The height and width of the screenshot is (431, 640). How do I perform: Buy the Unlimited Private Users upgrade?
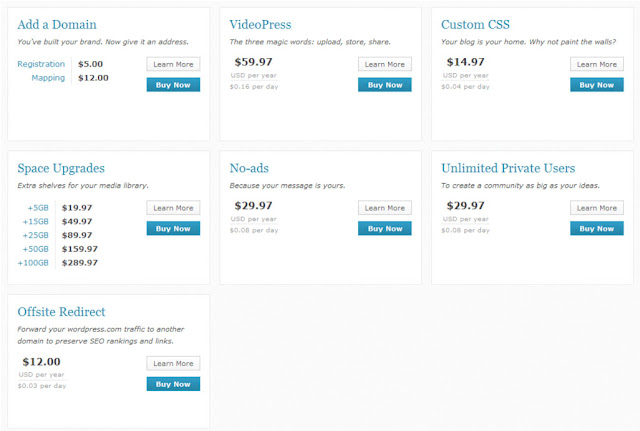pyautogui.click(x=597, y=228)
